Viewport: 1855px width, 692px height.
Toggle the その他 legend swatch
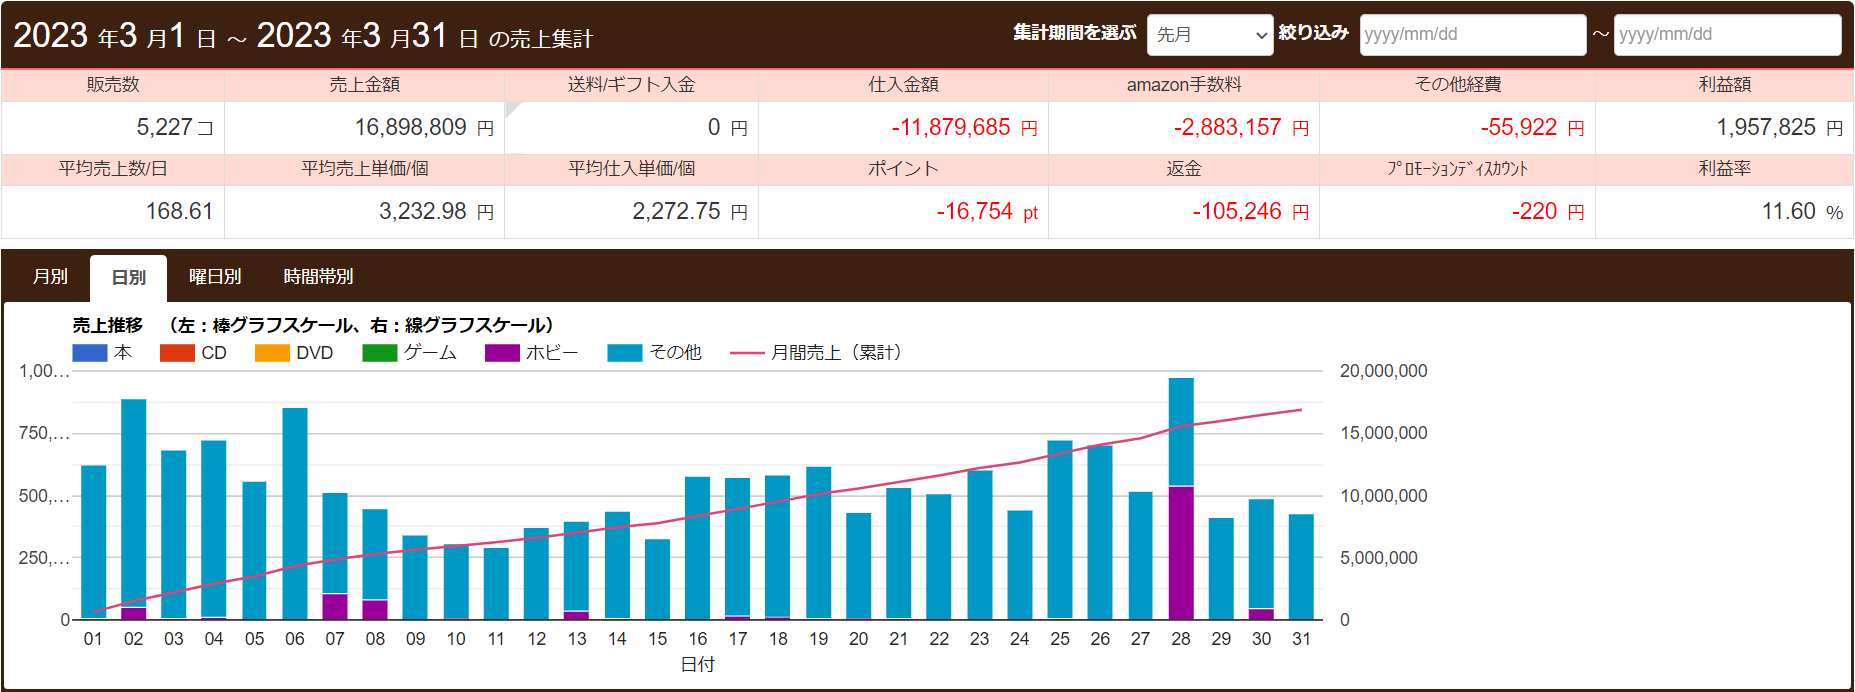[x=624, y=353]
